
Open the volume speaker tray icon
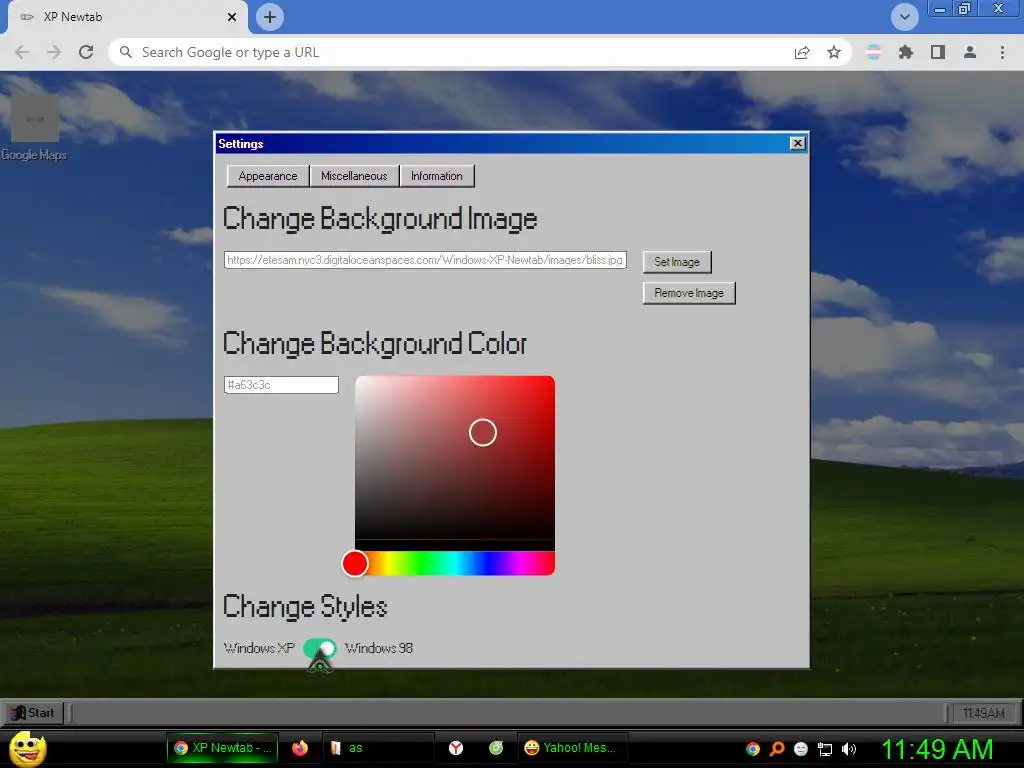(849, 749)
